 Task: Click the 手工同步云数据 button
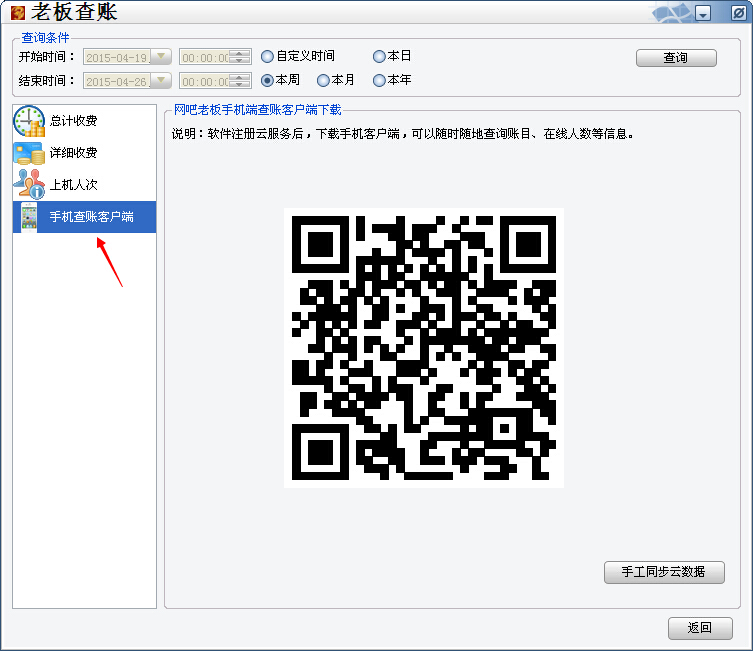(x=664, y=572)
